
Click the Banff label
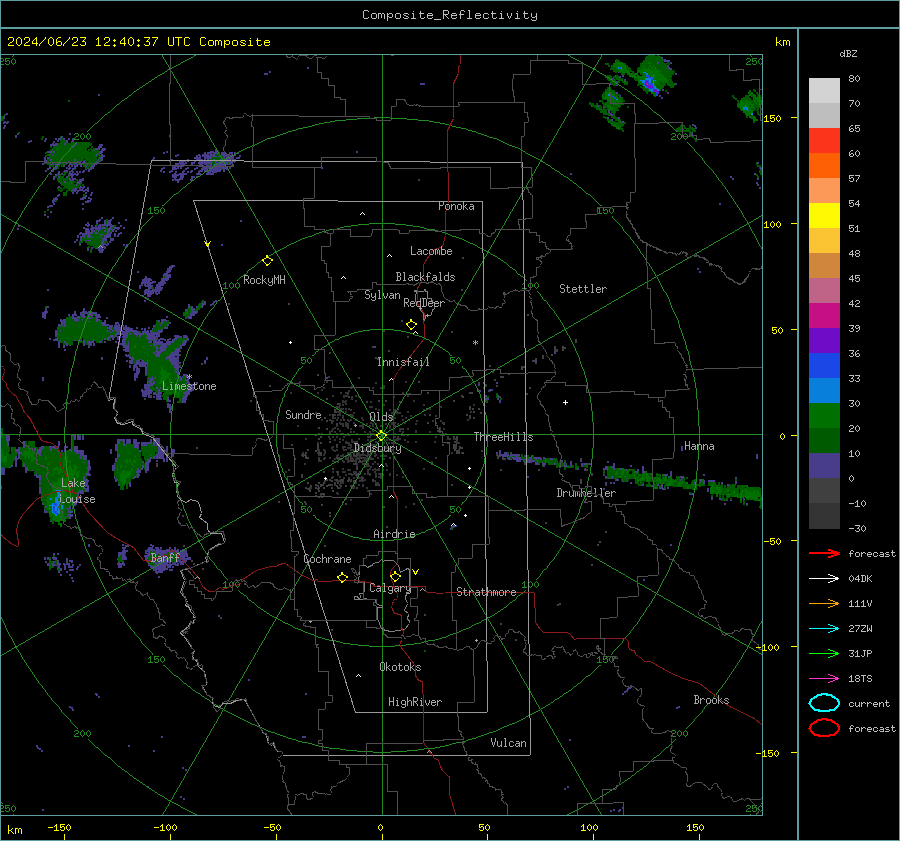click(164, 557)
